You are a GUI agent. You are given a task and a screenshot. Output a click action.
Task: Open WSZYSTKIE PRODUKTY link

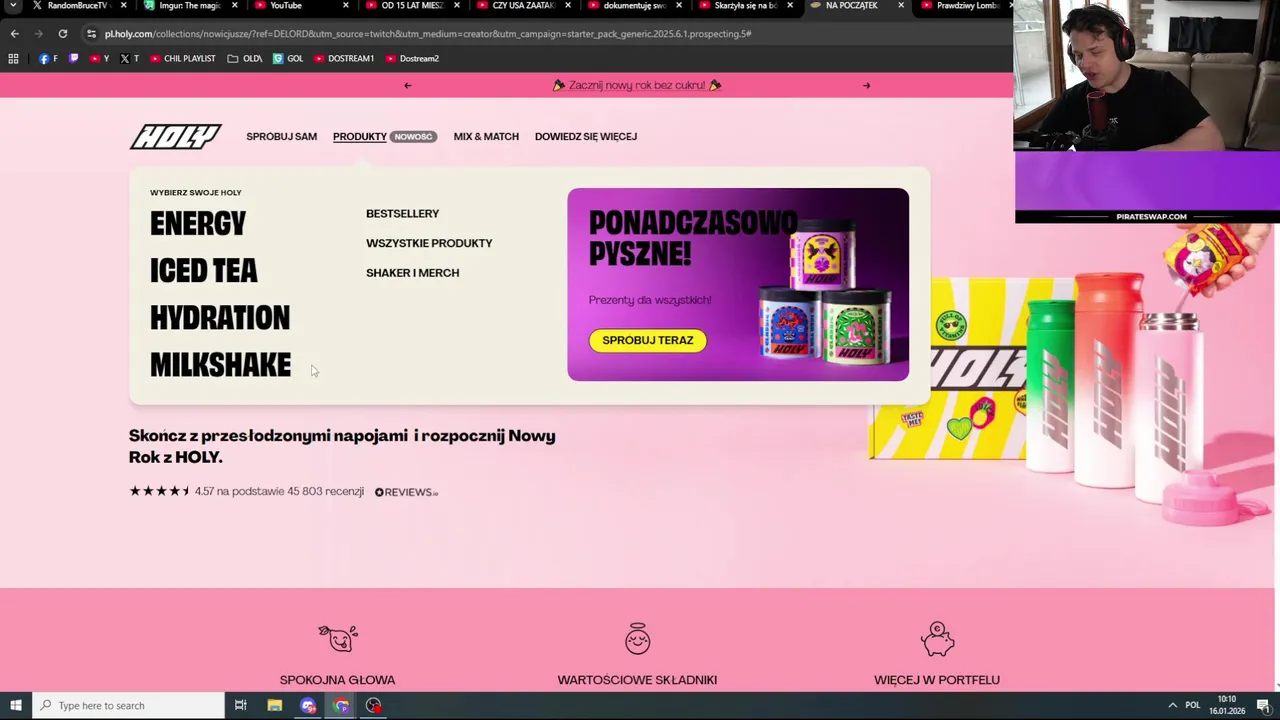click(429, 243)
